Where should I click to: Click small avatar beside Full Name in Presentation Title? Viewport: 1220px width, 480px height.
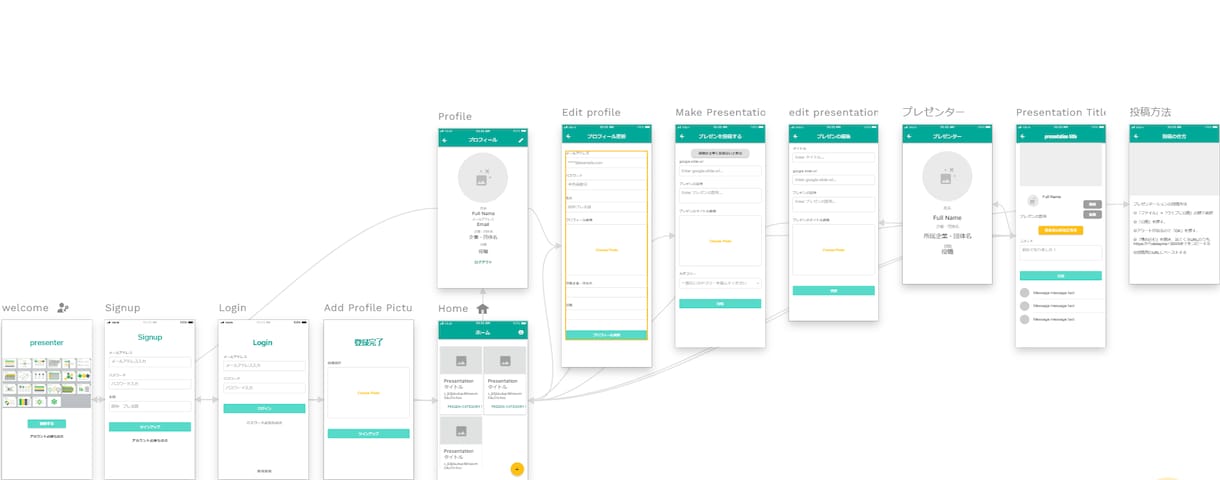click(x=1033, y=202)
